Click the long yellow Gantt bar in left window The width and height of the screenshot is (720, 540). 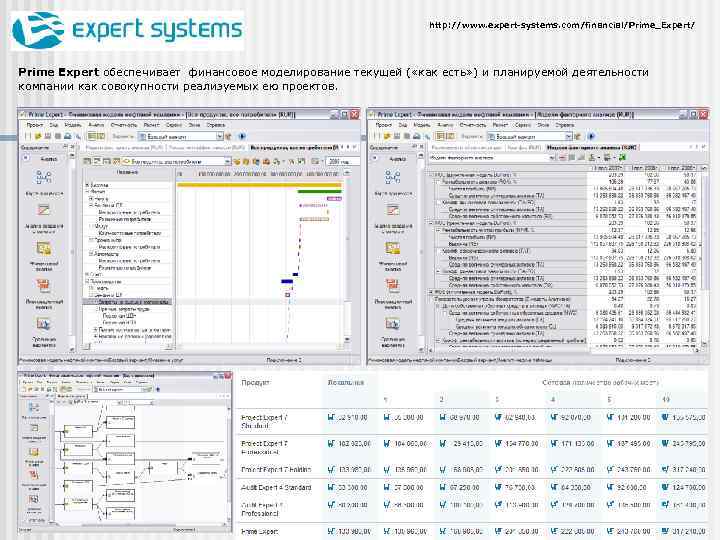pyautogui.click(x=259, y=185)
